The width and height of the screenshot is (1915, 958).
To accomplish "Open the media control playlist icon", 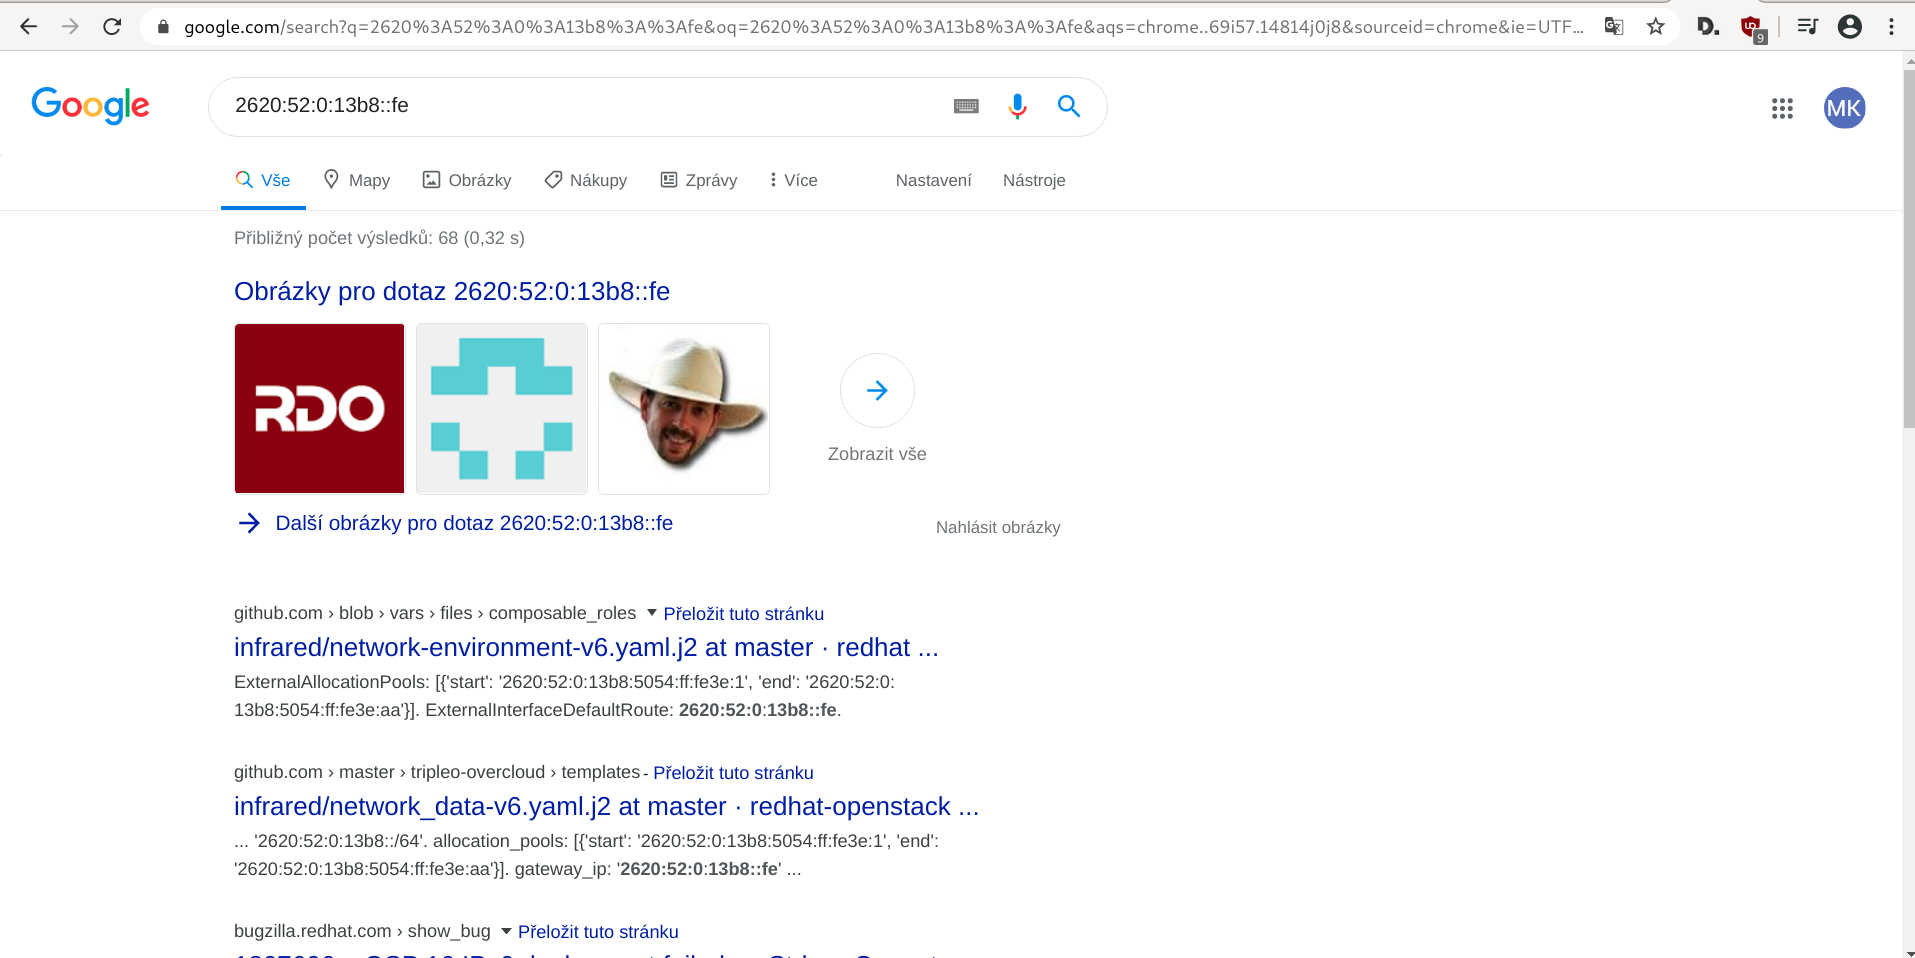I will click(1808, 27).
